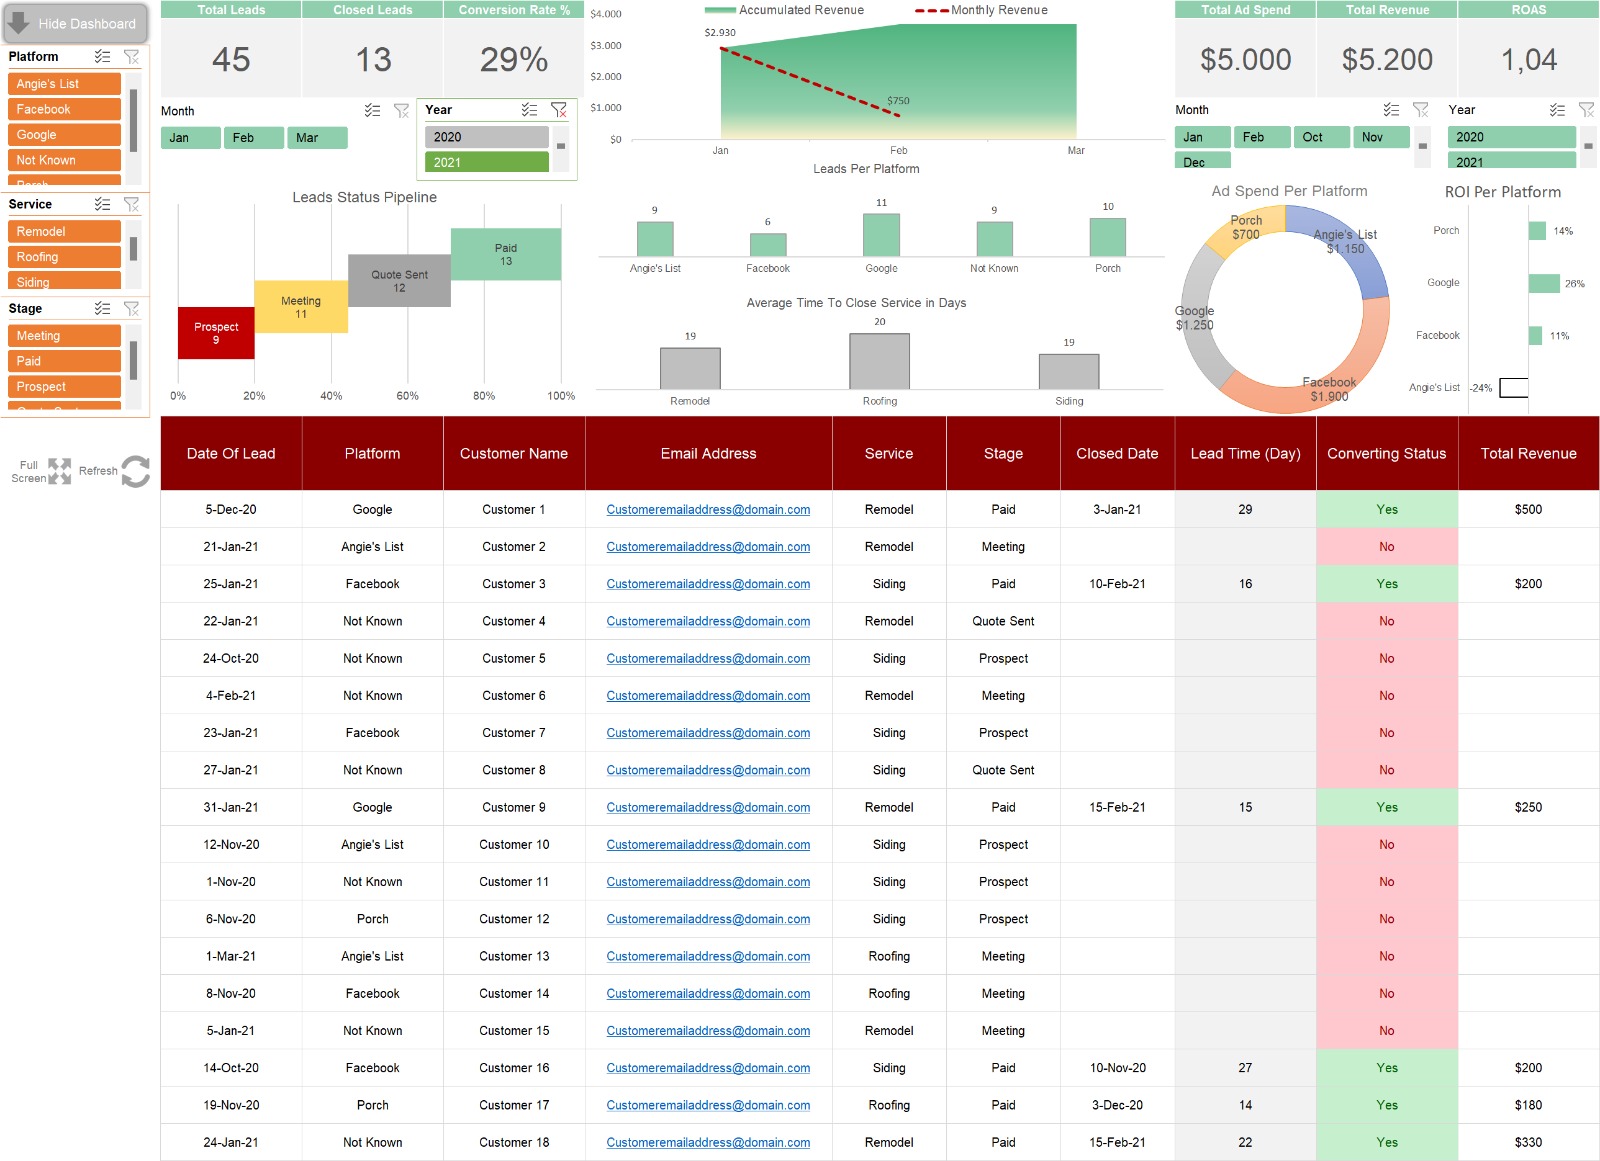Click the Full Screen expand icon
The height and width of the screenshot is (1161, 1600).
pyautogui.click(x=59, y=471)
